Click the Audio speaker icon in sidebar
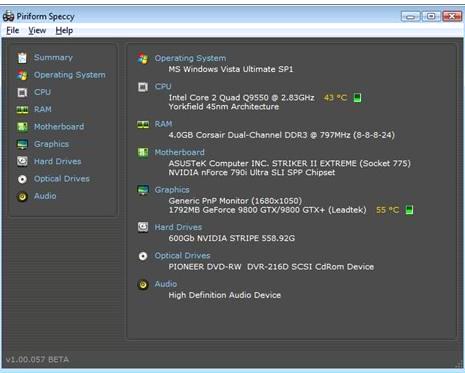This screenshot has width=465, height=373. [x=22, y=197]
